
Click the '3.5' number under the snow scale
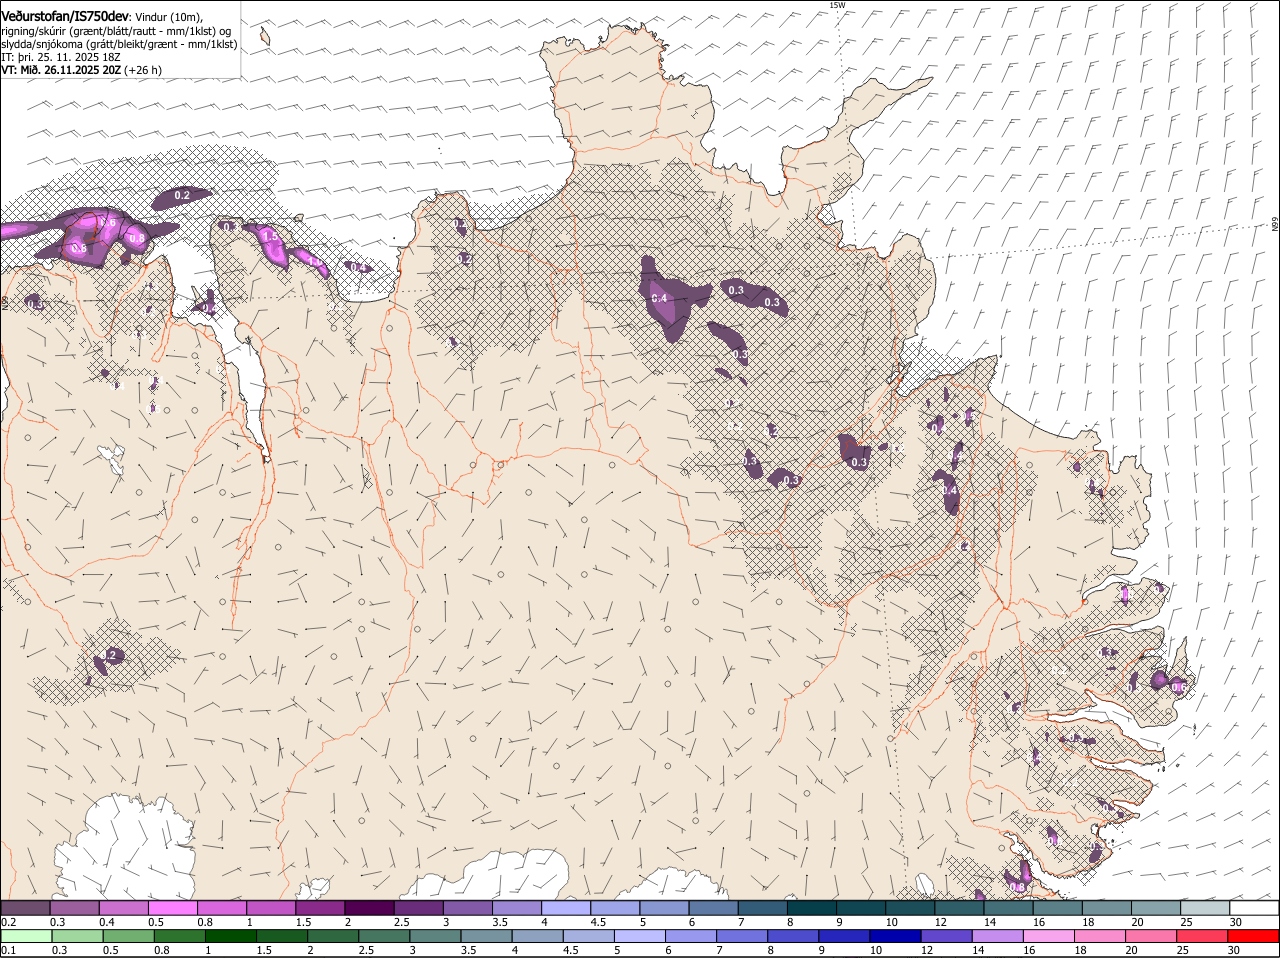point(500,922)
